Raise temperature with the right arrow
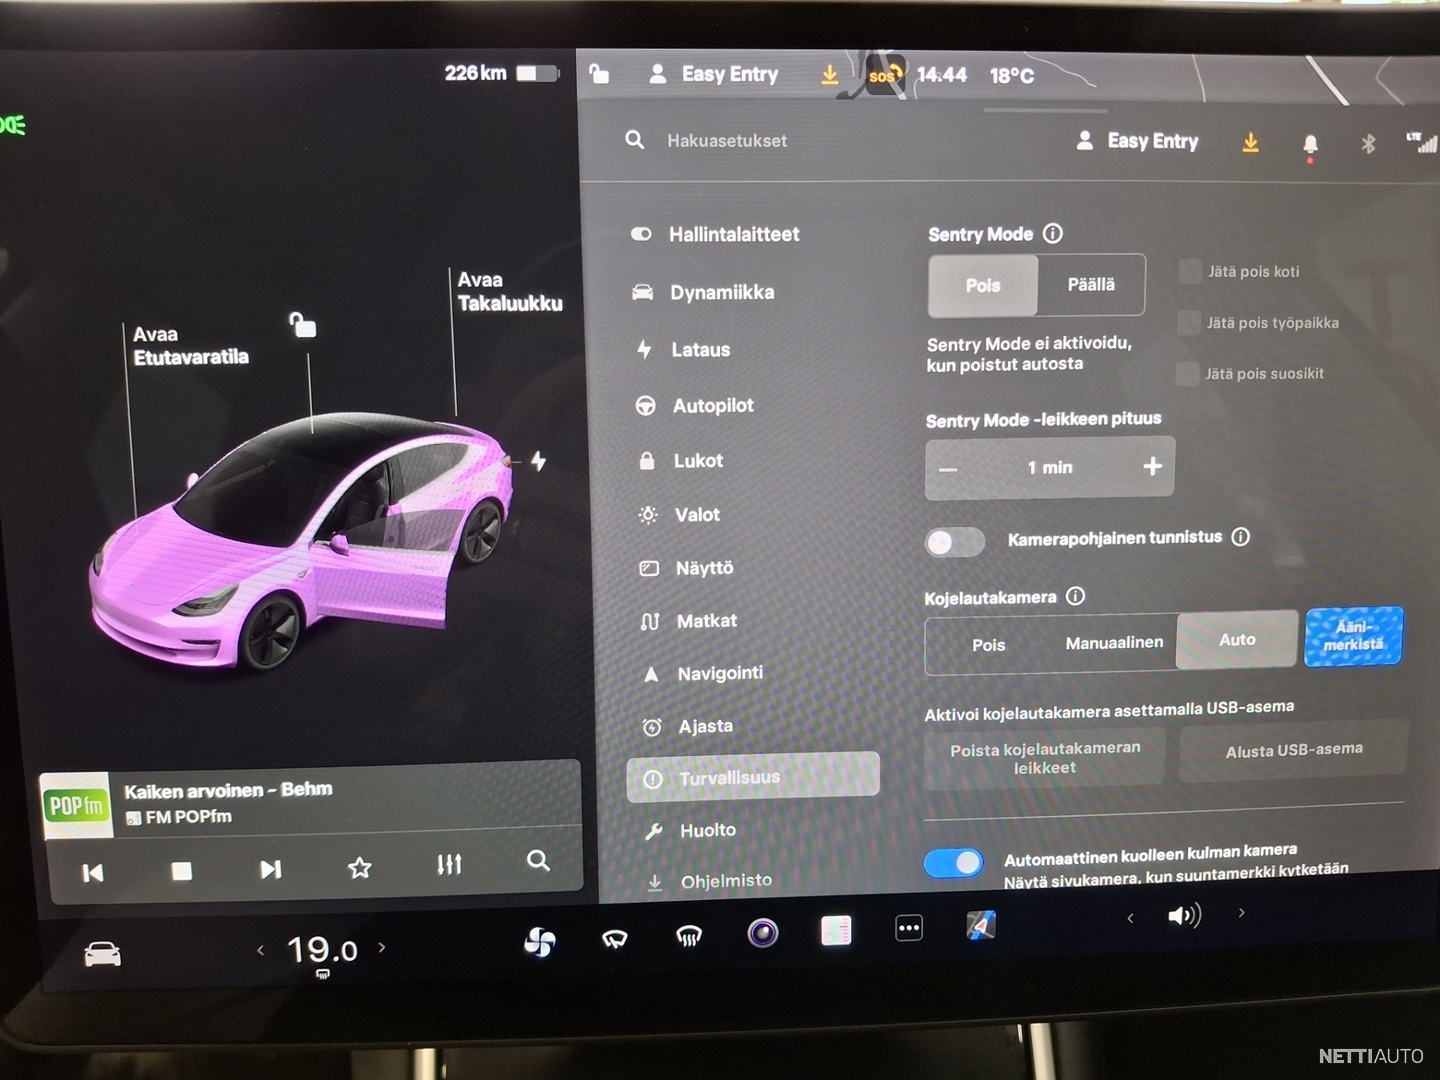 tap(382, 947)
